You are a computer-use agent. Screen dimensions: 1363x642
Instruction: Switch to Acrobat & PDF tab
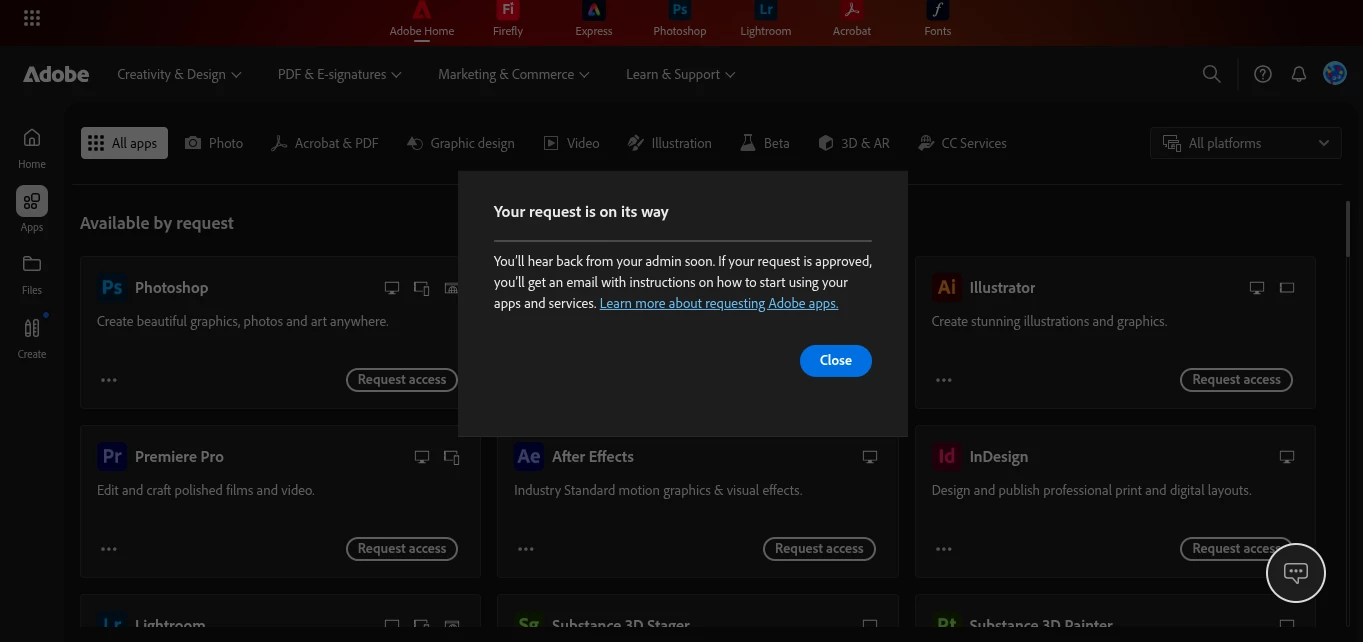(x=325, y=143)
